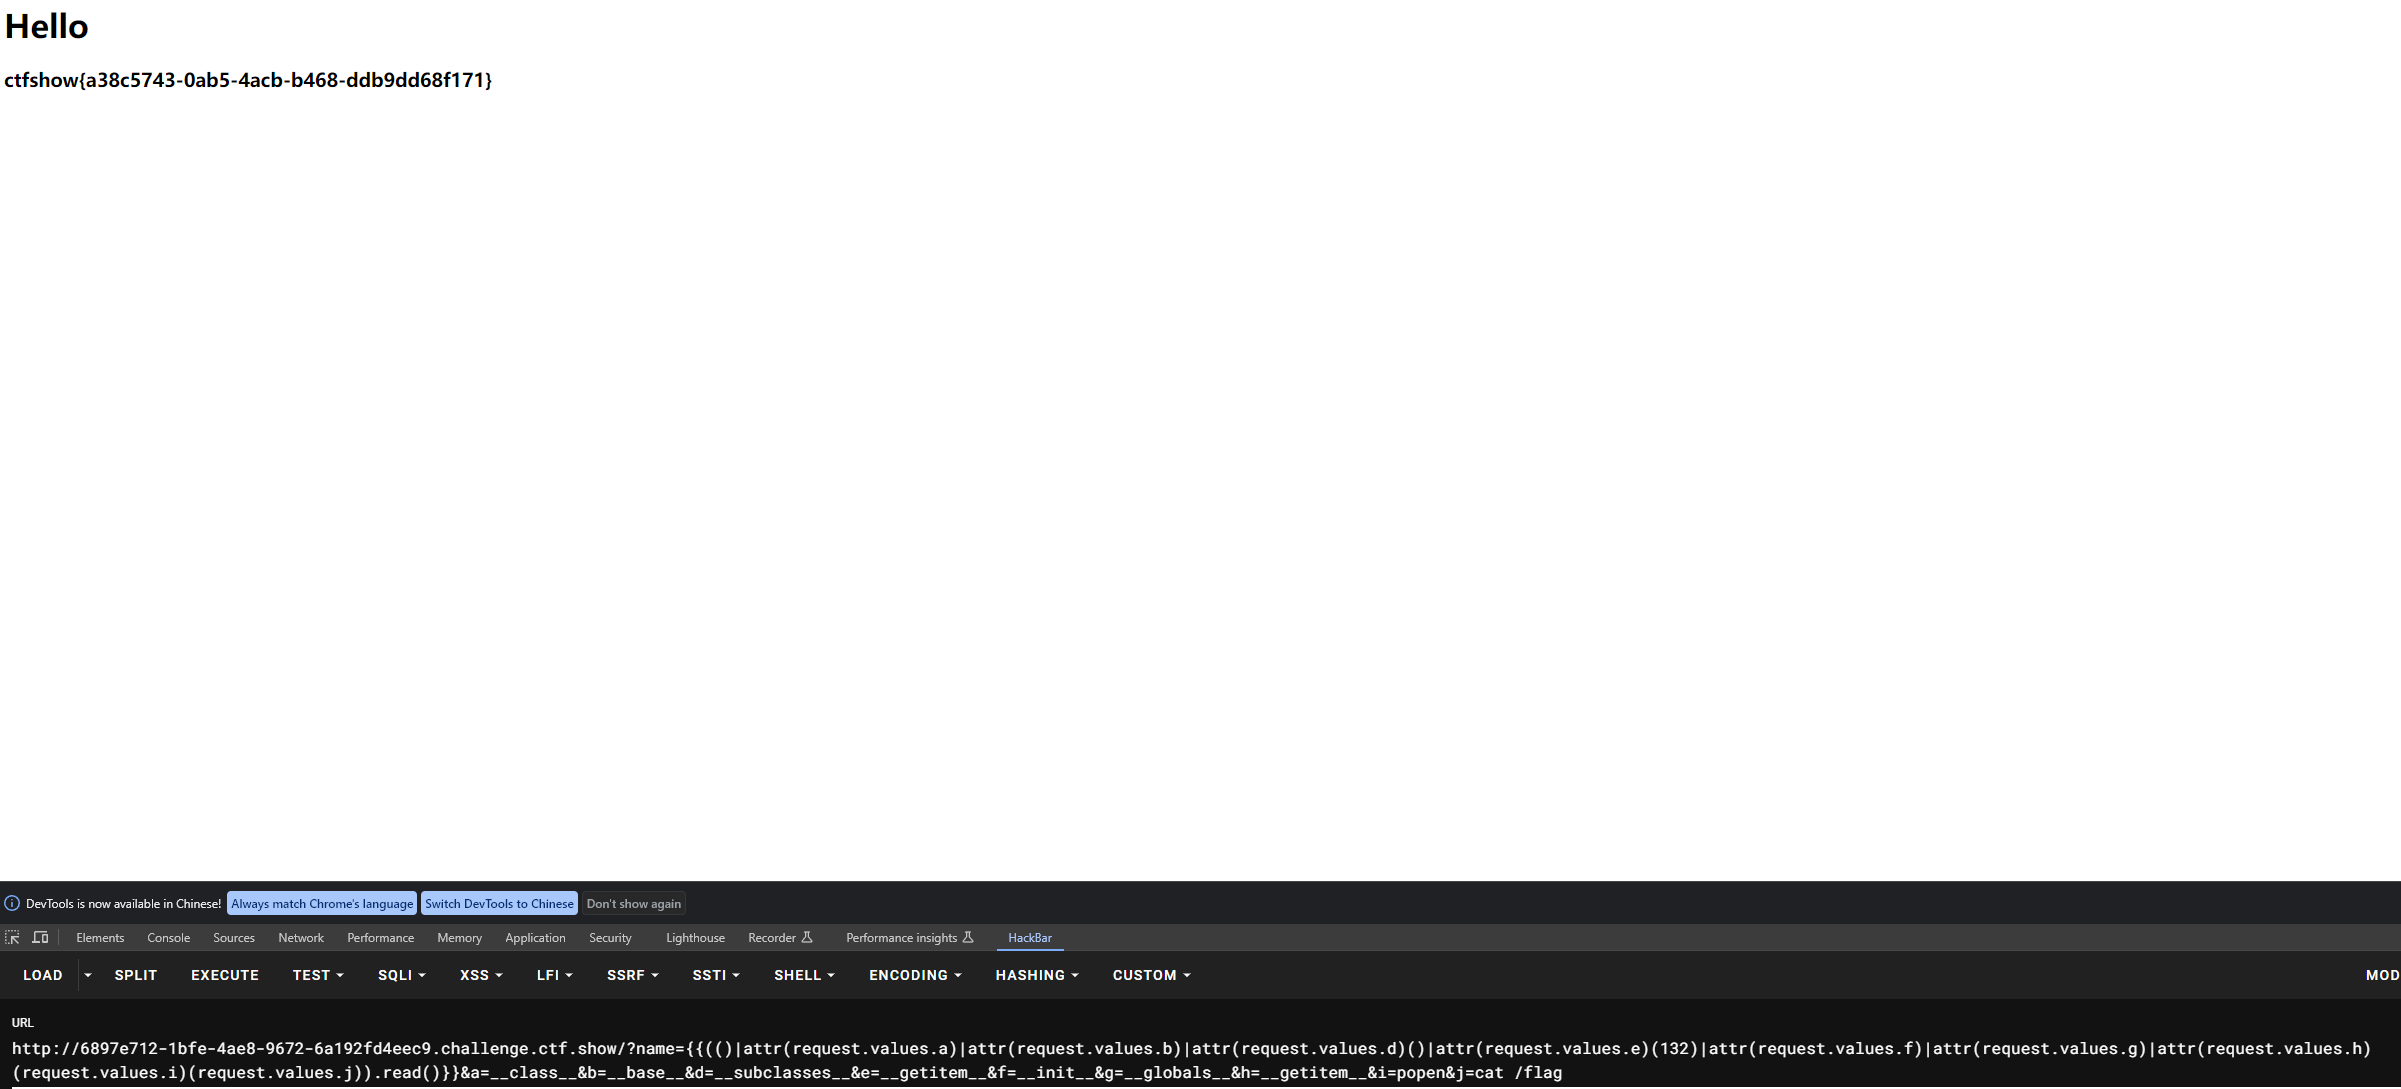Screen dimensions: 2401x1089
Task: Open the Console tab
Action: (168, 937)
